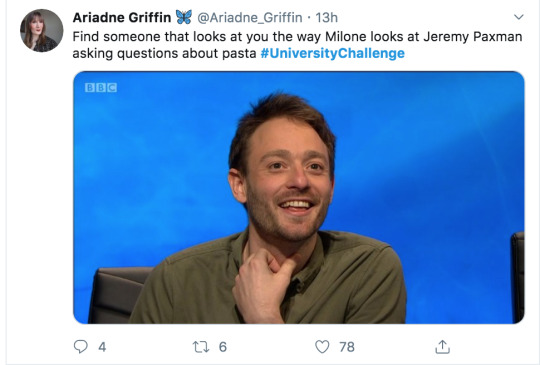This screenshot has width=540, height=365.
Task: Click the tweet text starting with "Find someone"
Action: [297, 45]
